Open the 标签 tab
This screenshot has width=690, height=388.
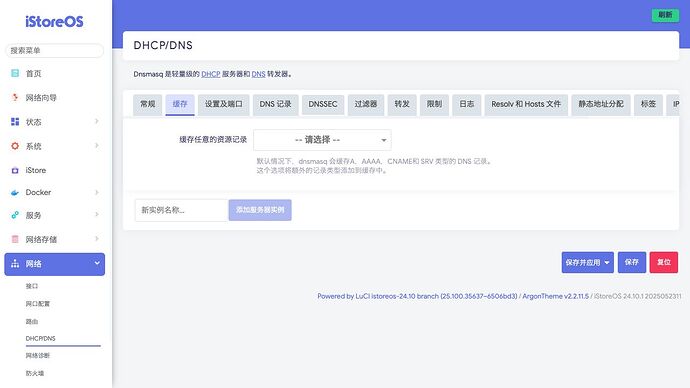(648, 104)
